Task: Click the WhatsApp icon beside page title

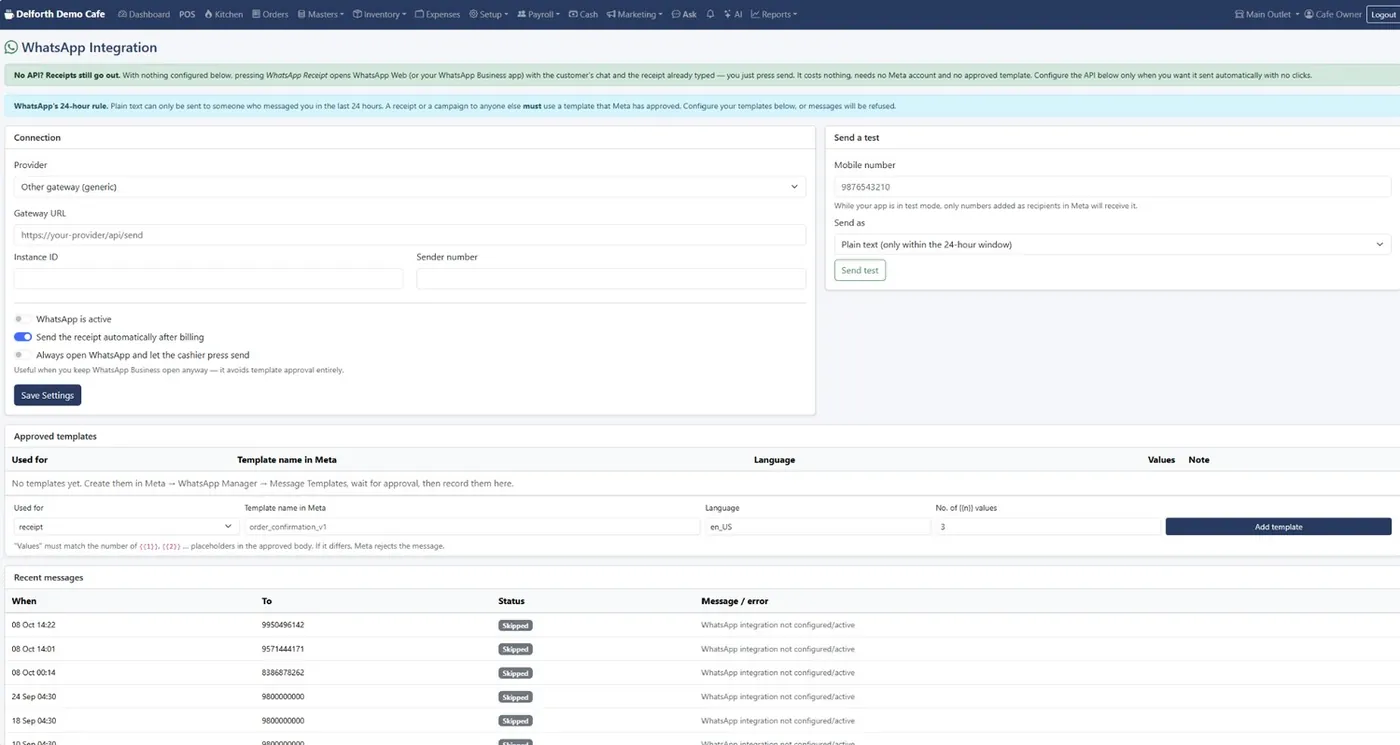Action: click(11, 47)
